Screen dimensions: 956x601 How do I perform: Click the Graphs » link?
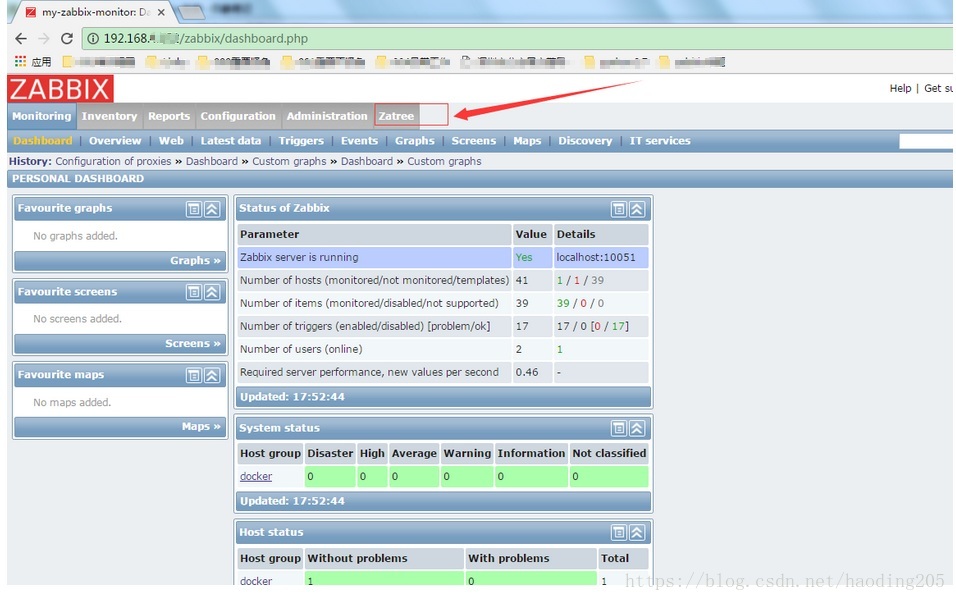point(195,260)
